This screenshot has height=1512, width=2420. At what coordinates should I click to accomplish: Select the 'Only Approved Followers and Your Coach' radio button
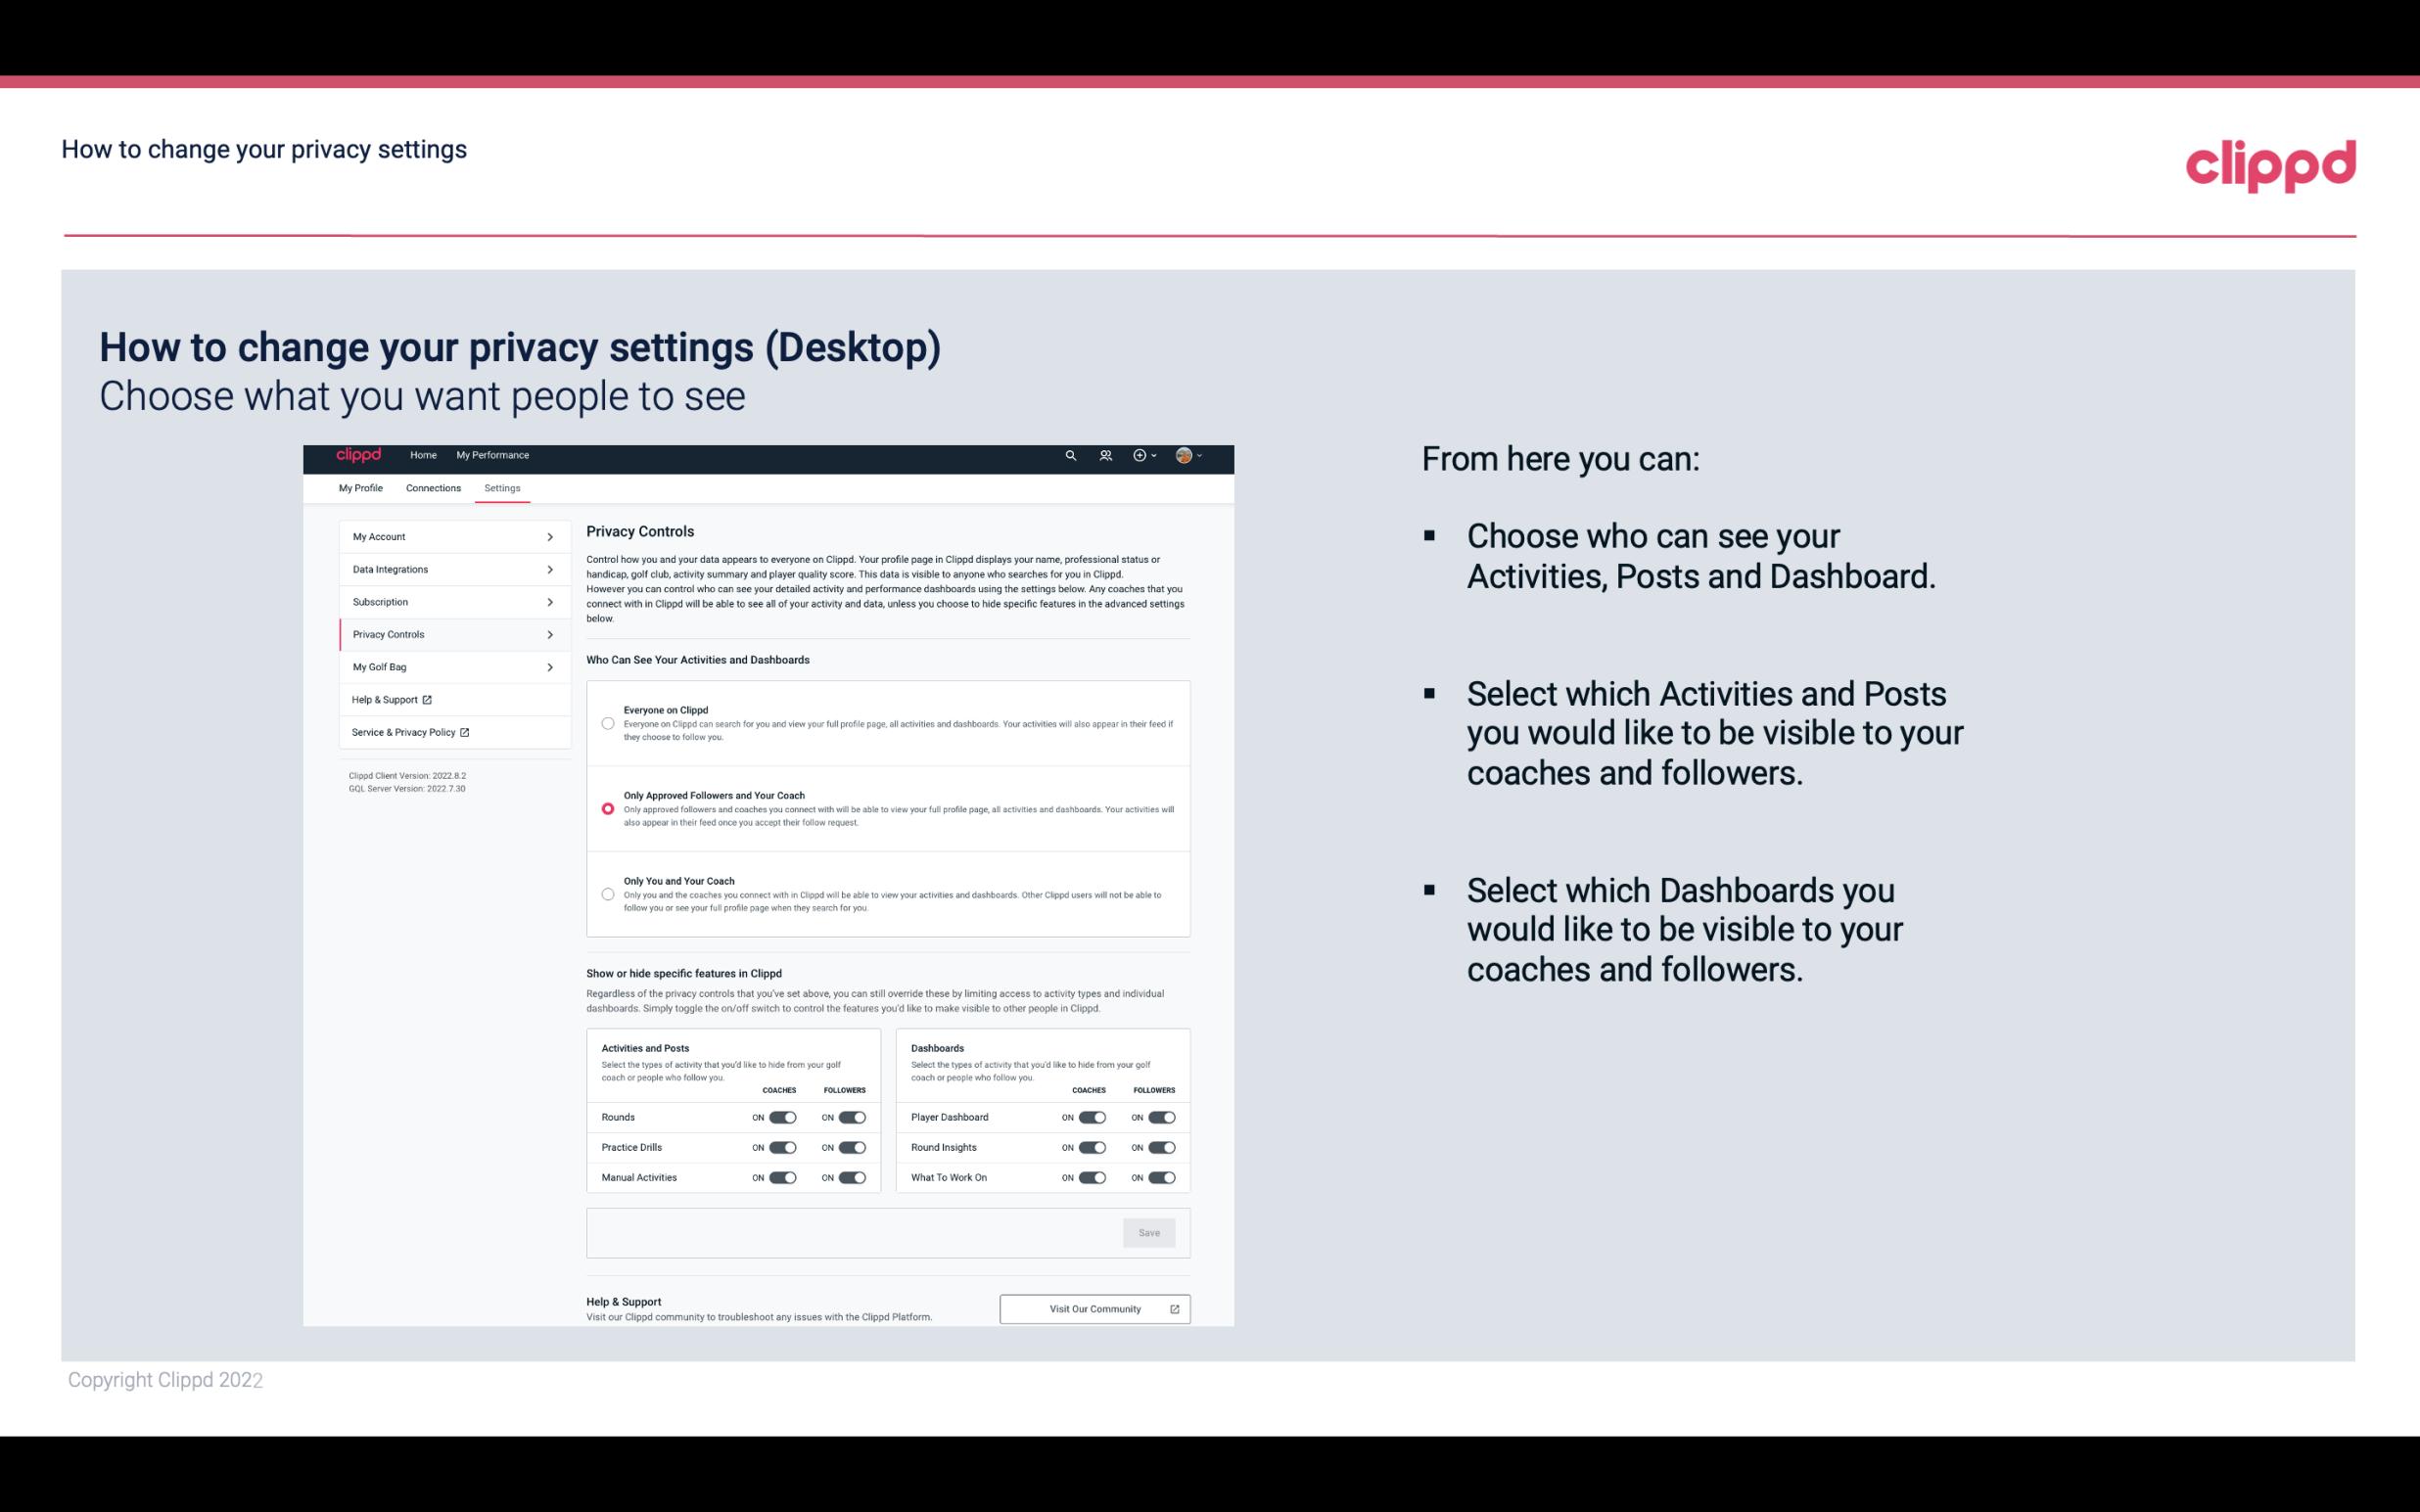pos(608,806)
